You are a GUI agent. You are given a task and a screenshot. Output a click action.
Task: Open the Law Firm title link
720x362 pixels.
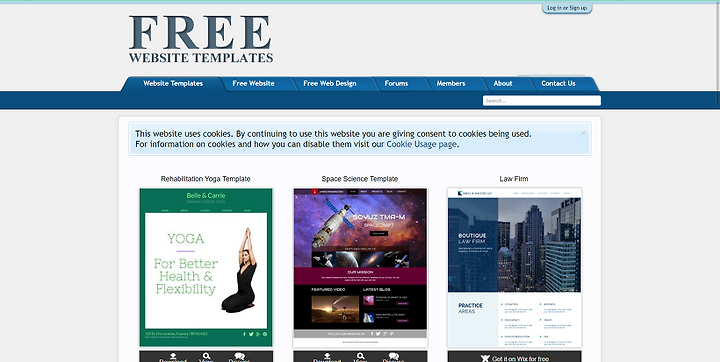(x=514, y=179)
